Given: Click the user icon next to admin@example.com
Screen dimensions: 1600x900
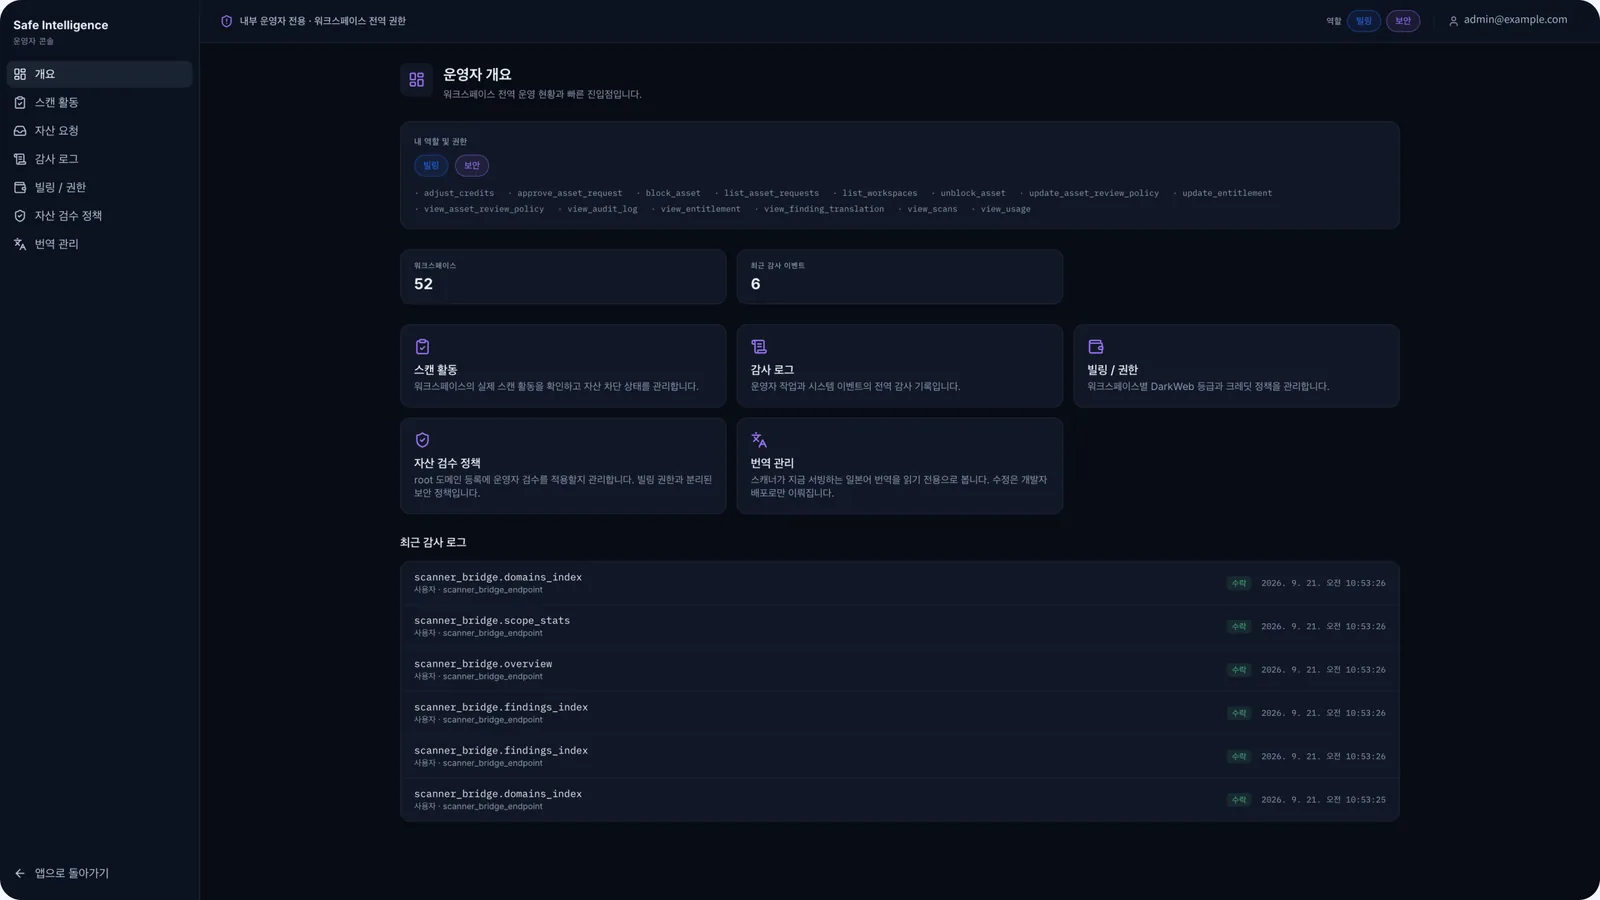Looking at the screenshot, I should [x=1453, y=21].
